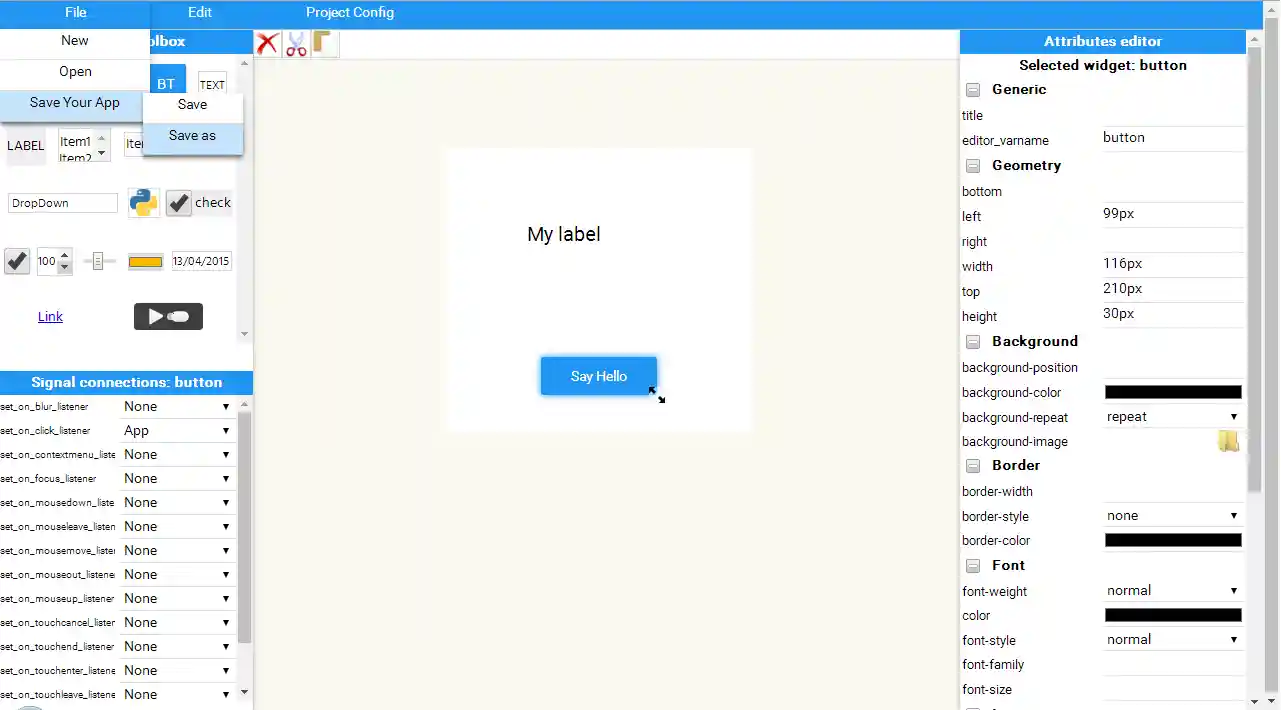Click the red X delete widget tool
The width and height of the screenshot is (1281, 710).
(x=267, y=43)
